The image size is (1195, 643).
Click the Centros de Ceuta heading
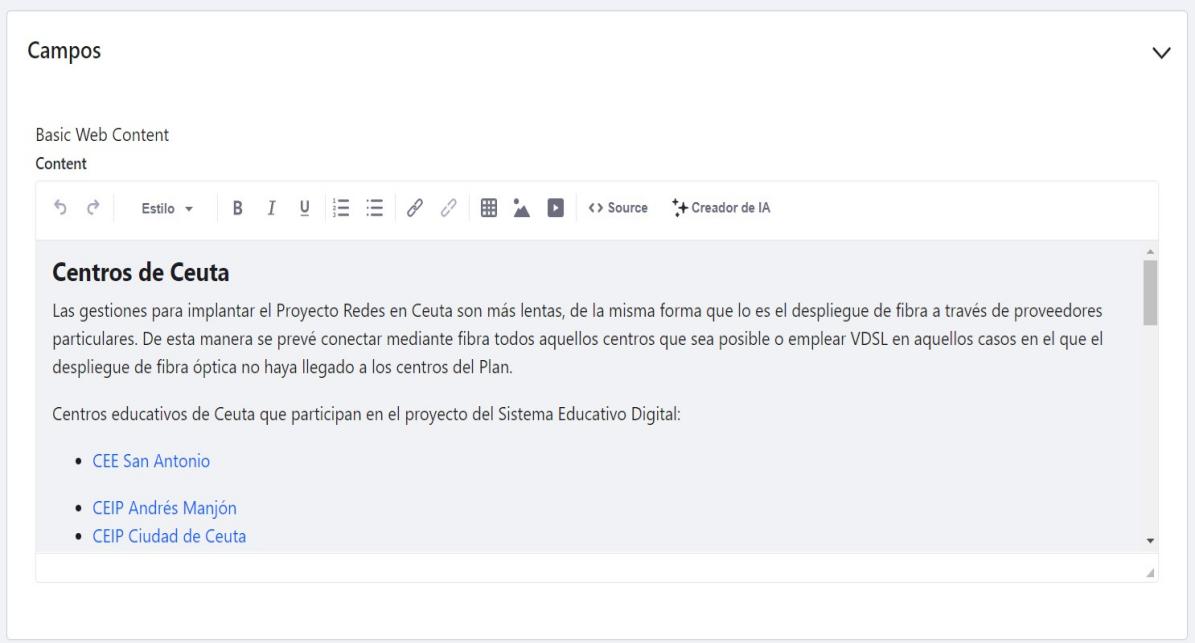(141, 272)
